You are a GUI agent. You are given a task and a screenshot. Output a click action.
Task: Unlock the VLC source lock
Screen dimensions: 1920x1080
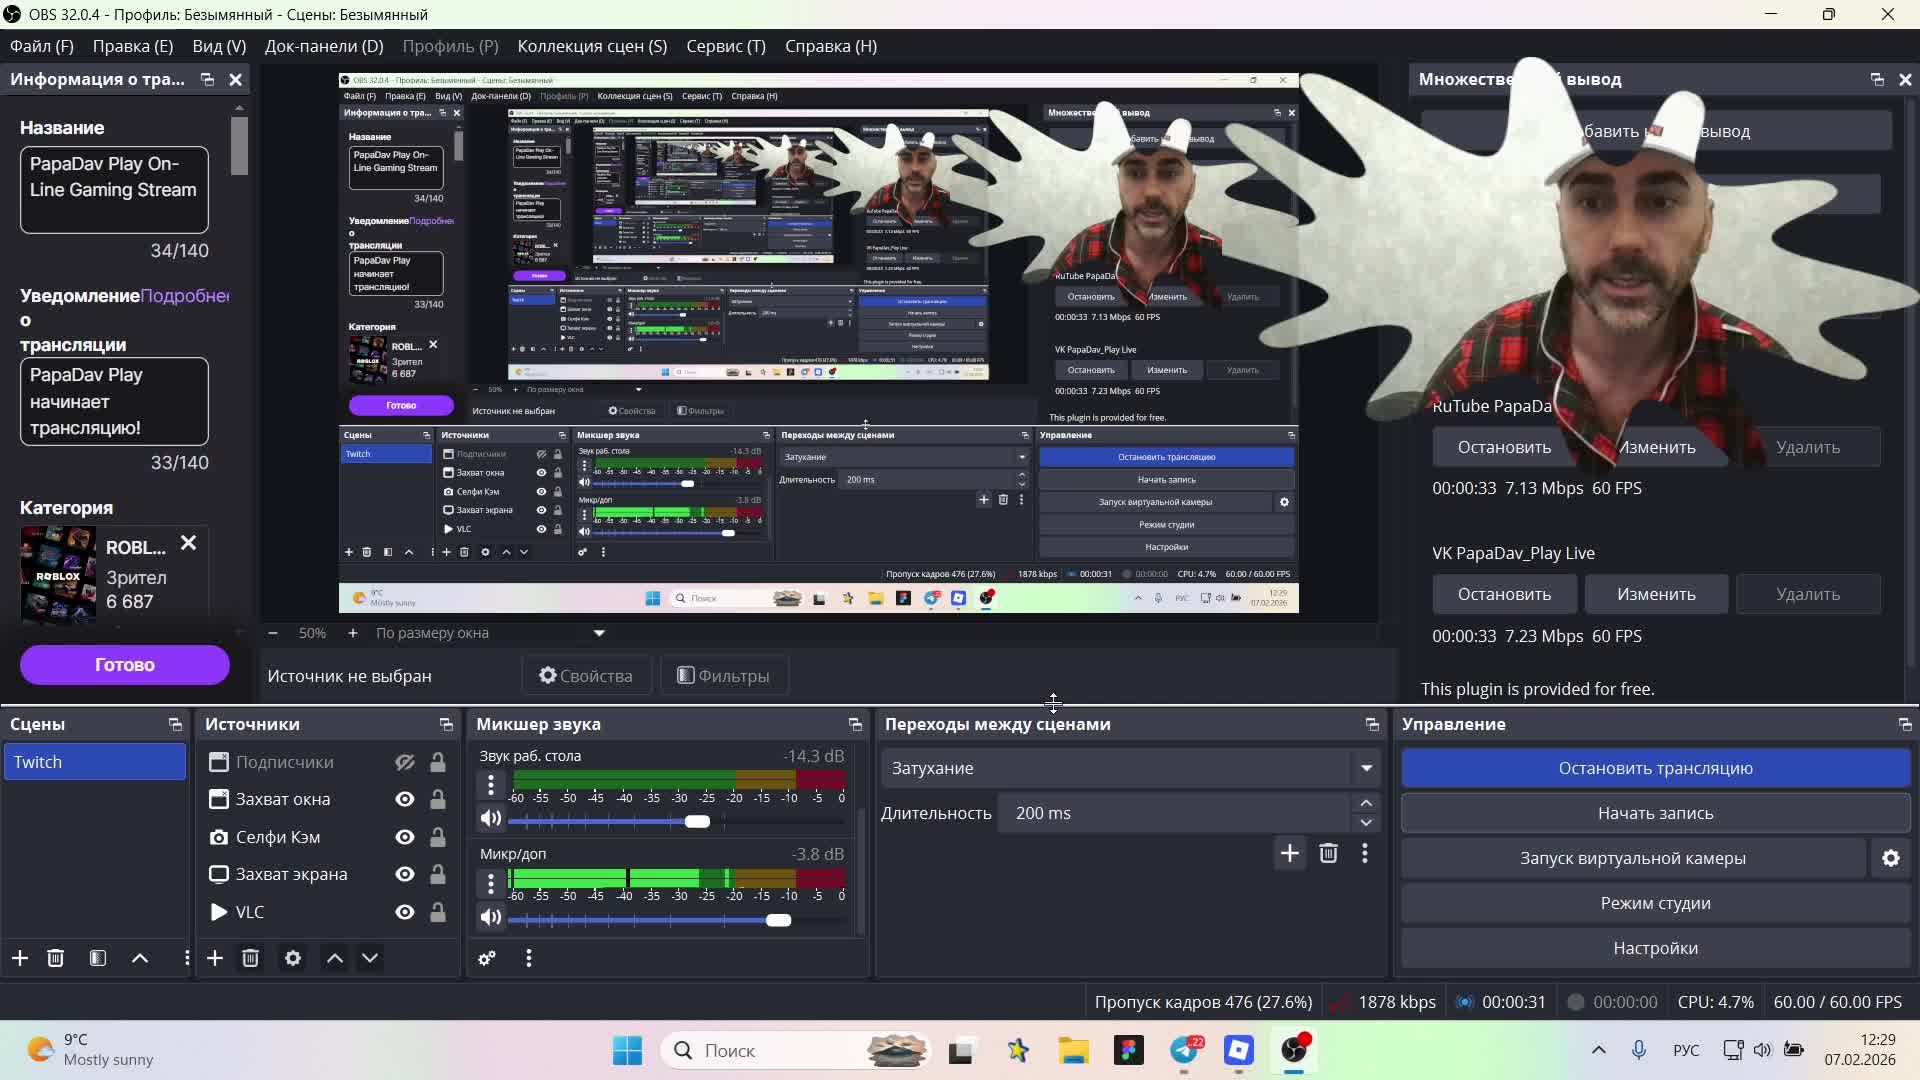pos(438,912)
